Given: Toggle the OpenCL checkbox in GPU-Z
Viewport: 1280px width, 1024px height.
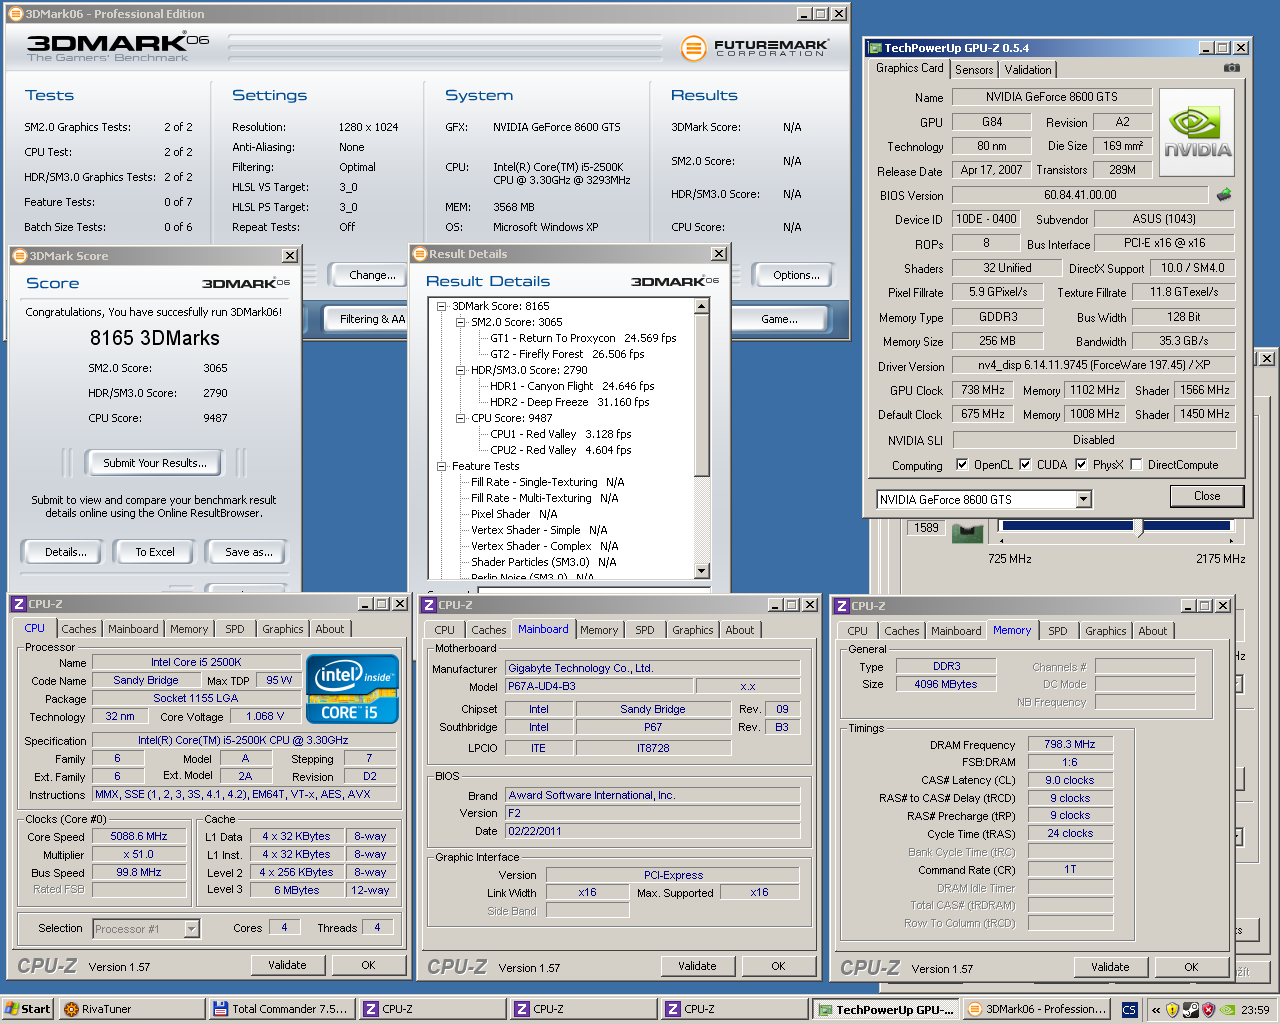Looking at the screenshot, I should click(x=962, y=464).
